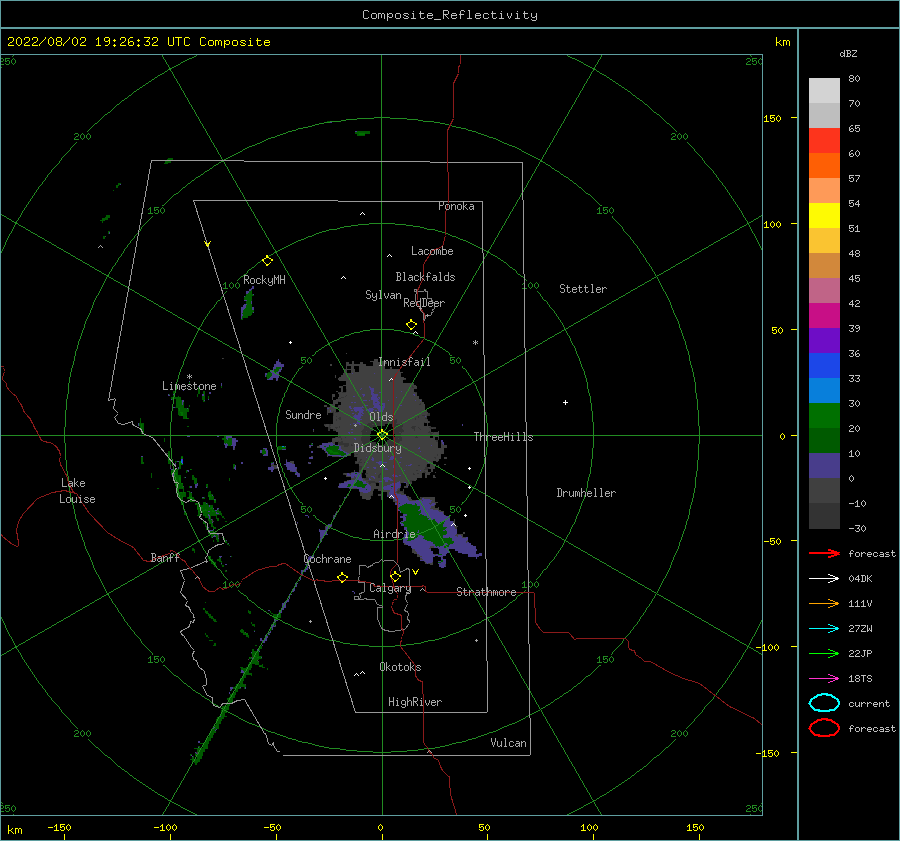Screen dimensions: 900x841
Task: Click the Composite_Reflectivity title
Action: pos(449,15)
